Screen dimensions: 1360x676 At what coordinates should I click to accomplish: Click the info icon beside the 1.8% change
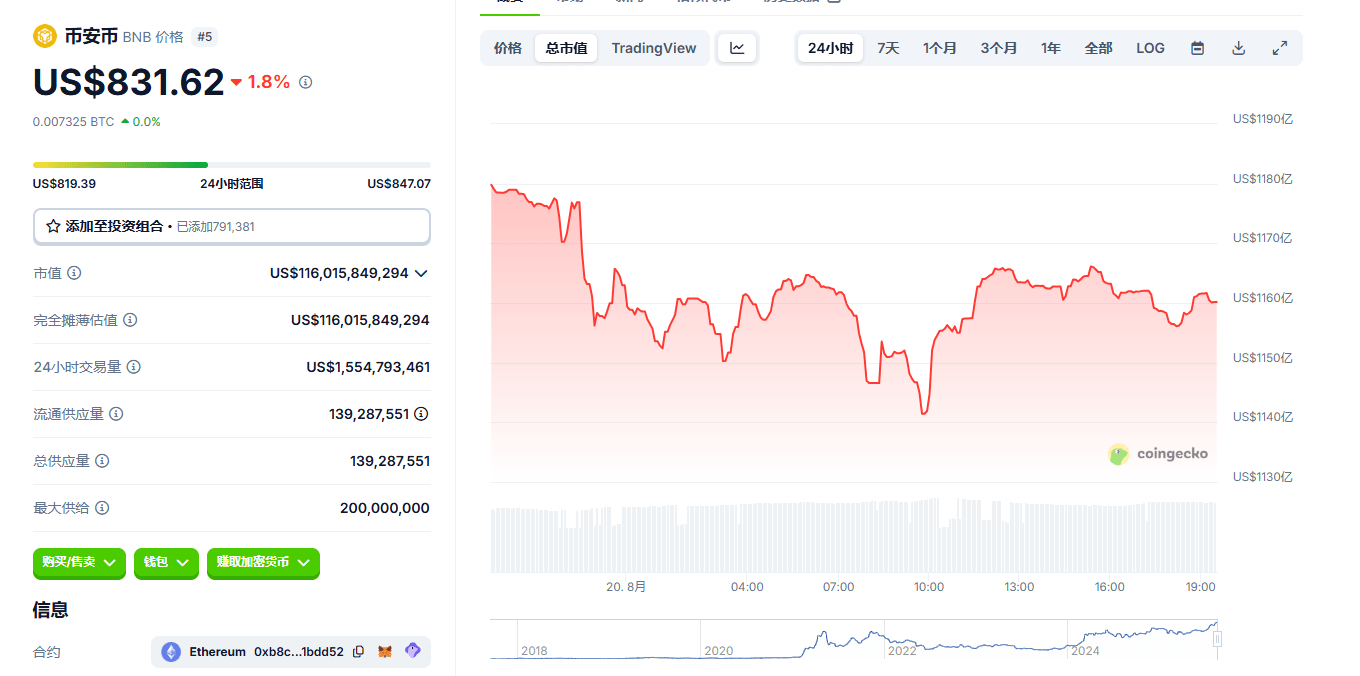pyautogui.click(x=306, y=82)
